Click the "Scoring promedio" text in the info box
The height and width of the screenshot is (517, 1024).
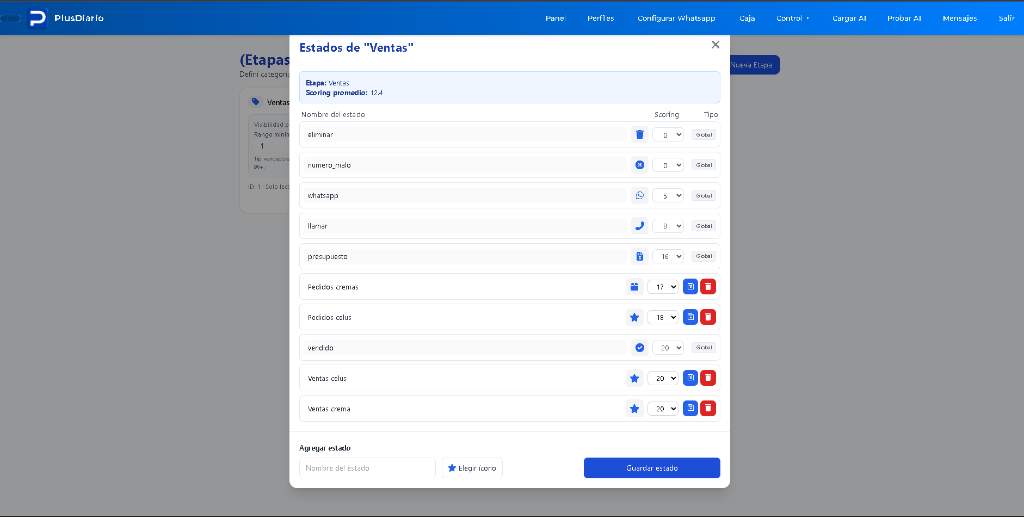pos(336,93)
